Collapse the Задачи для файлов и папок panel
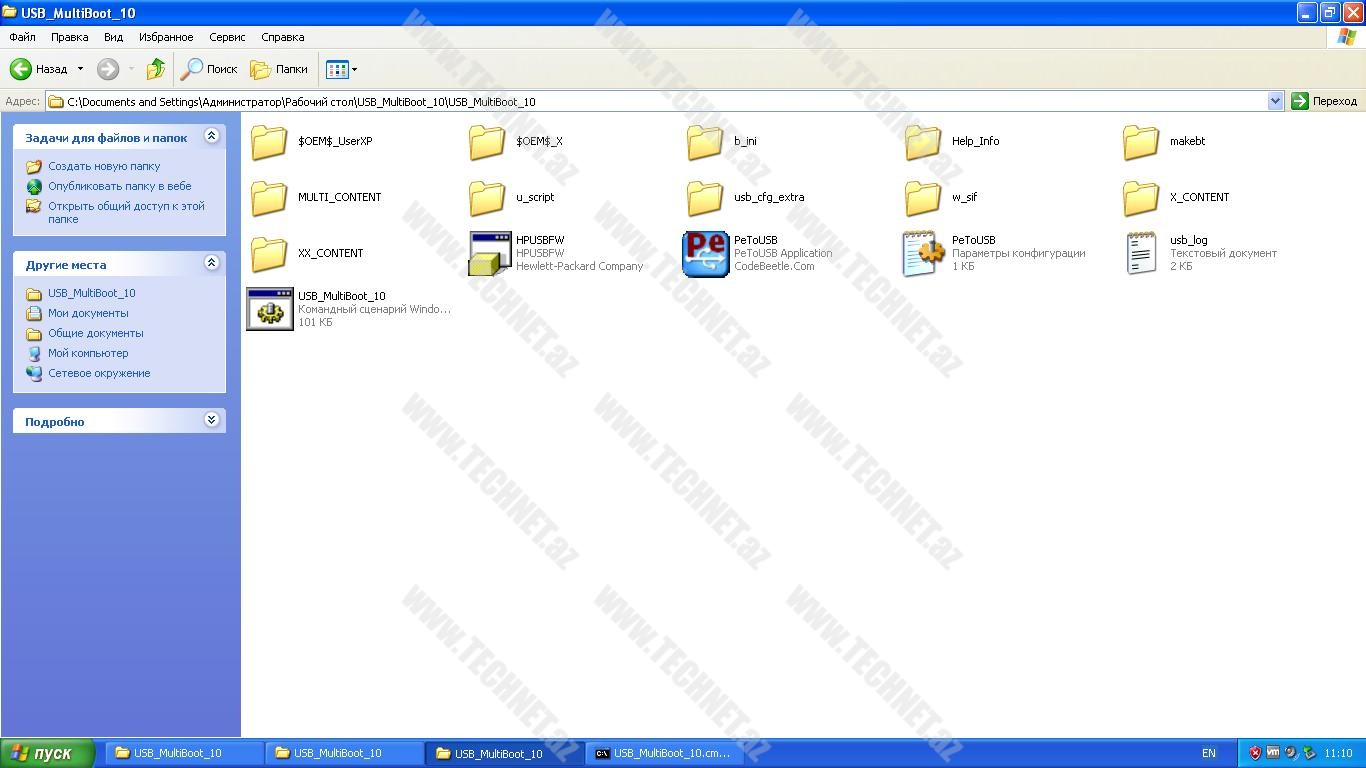 click(x=211, y=136)
